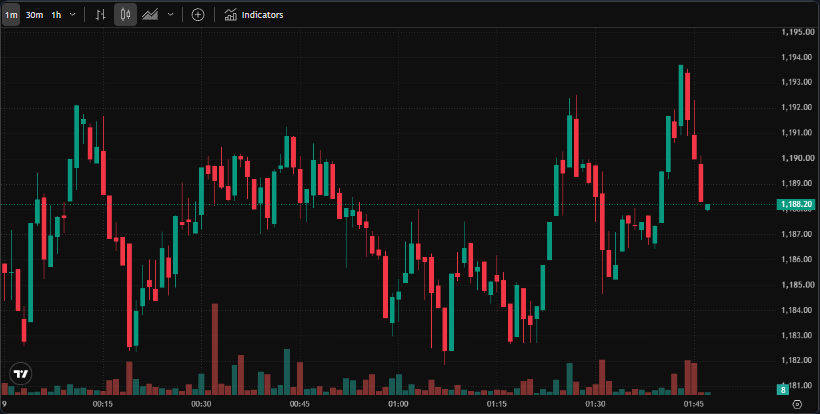Click the 00:30 time axis label
This screenshot has height=414, width=820.
201,404
